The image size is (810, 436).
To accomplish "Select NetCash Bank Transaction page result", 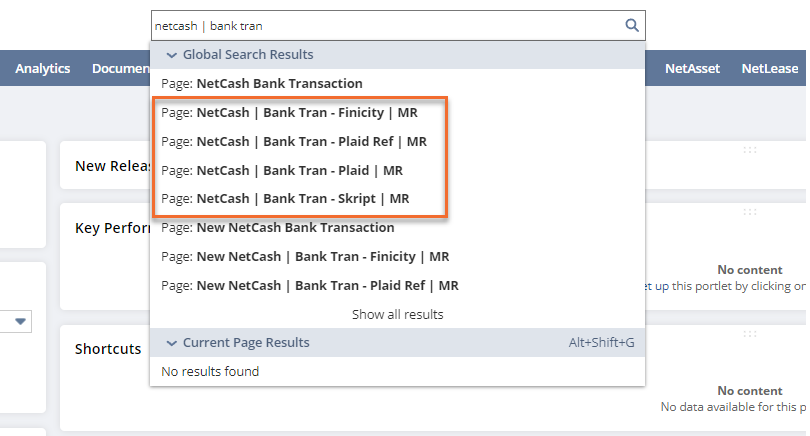I will coord(397,84).
